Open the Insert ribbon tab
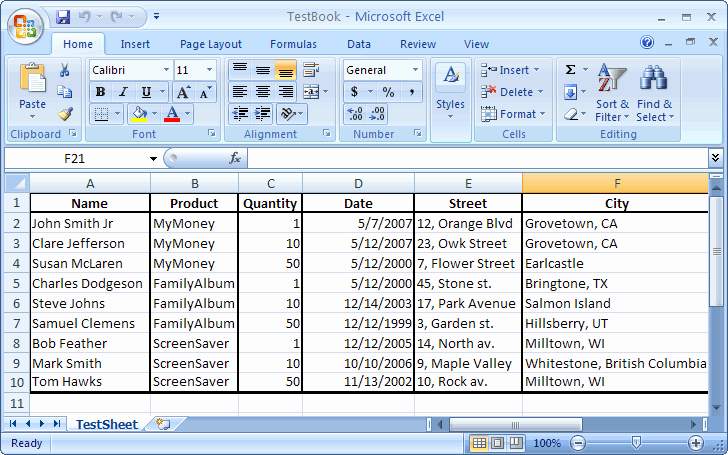 pos(135,44)
